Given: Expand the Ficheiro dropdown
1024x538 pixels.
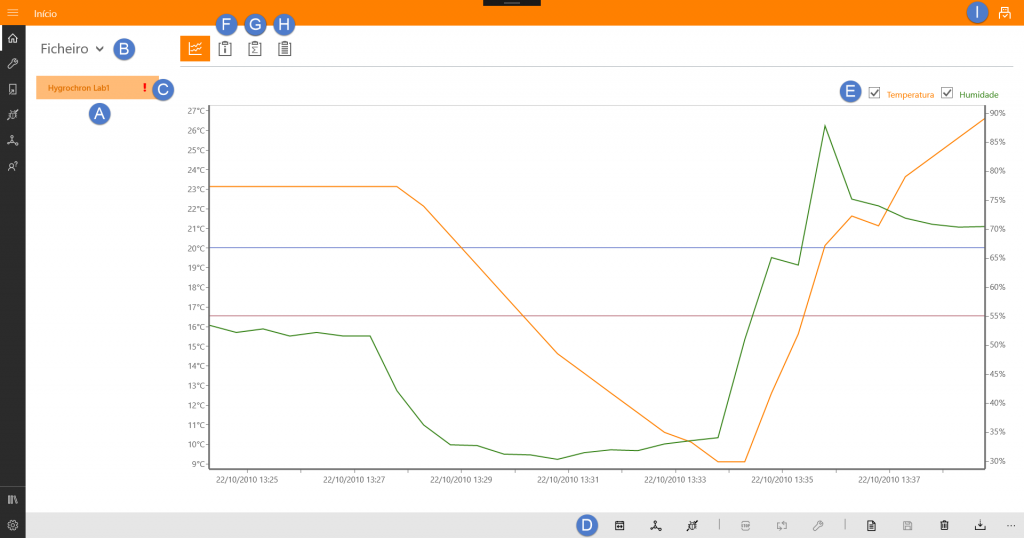Looking at the screenshot, I should 72,48.
